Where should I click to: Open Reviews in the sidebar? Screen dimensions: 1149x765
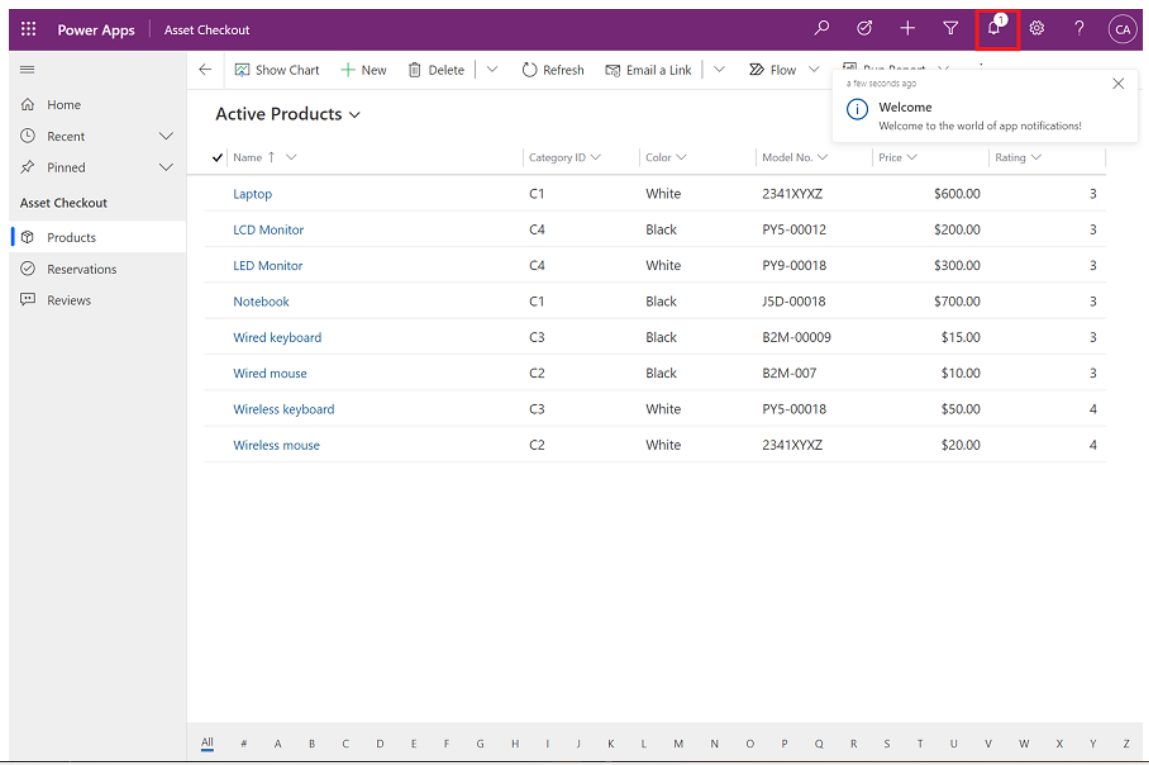point(68,300)
